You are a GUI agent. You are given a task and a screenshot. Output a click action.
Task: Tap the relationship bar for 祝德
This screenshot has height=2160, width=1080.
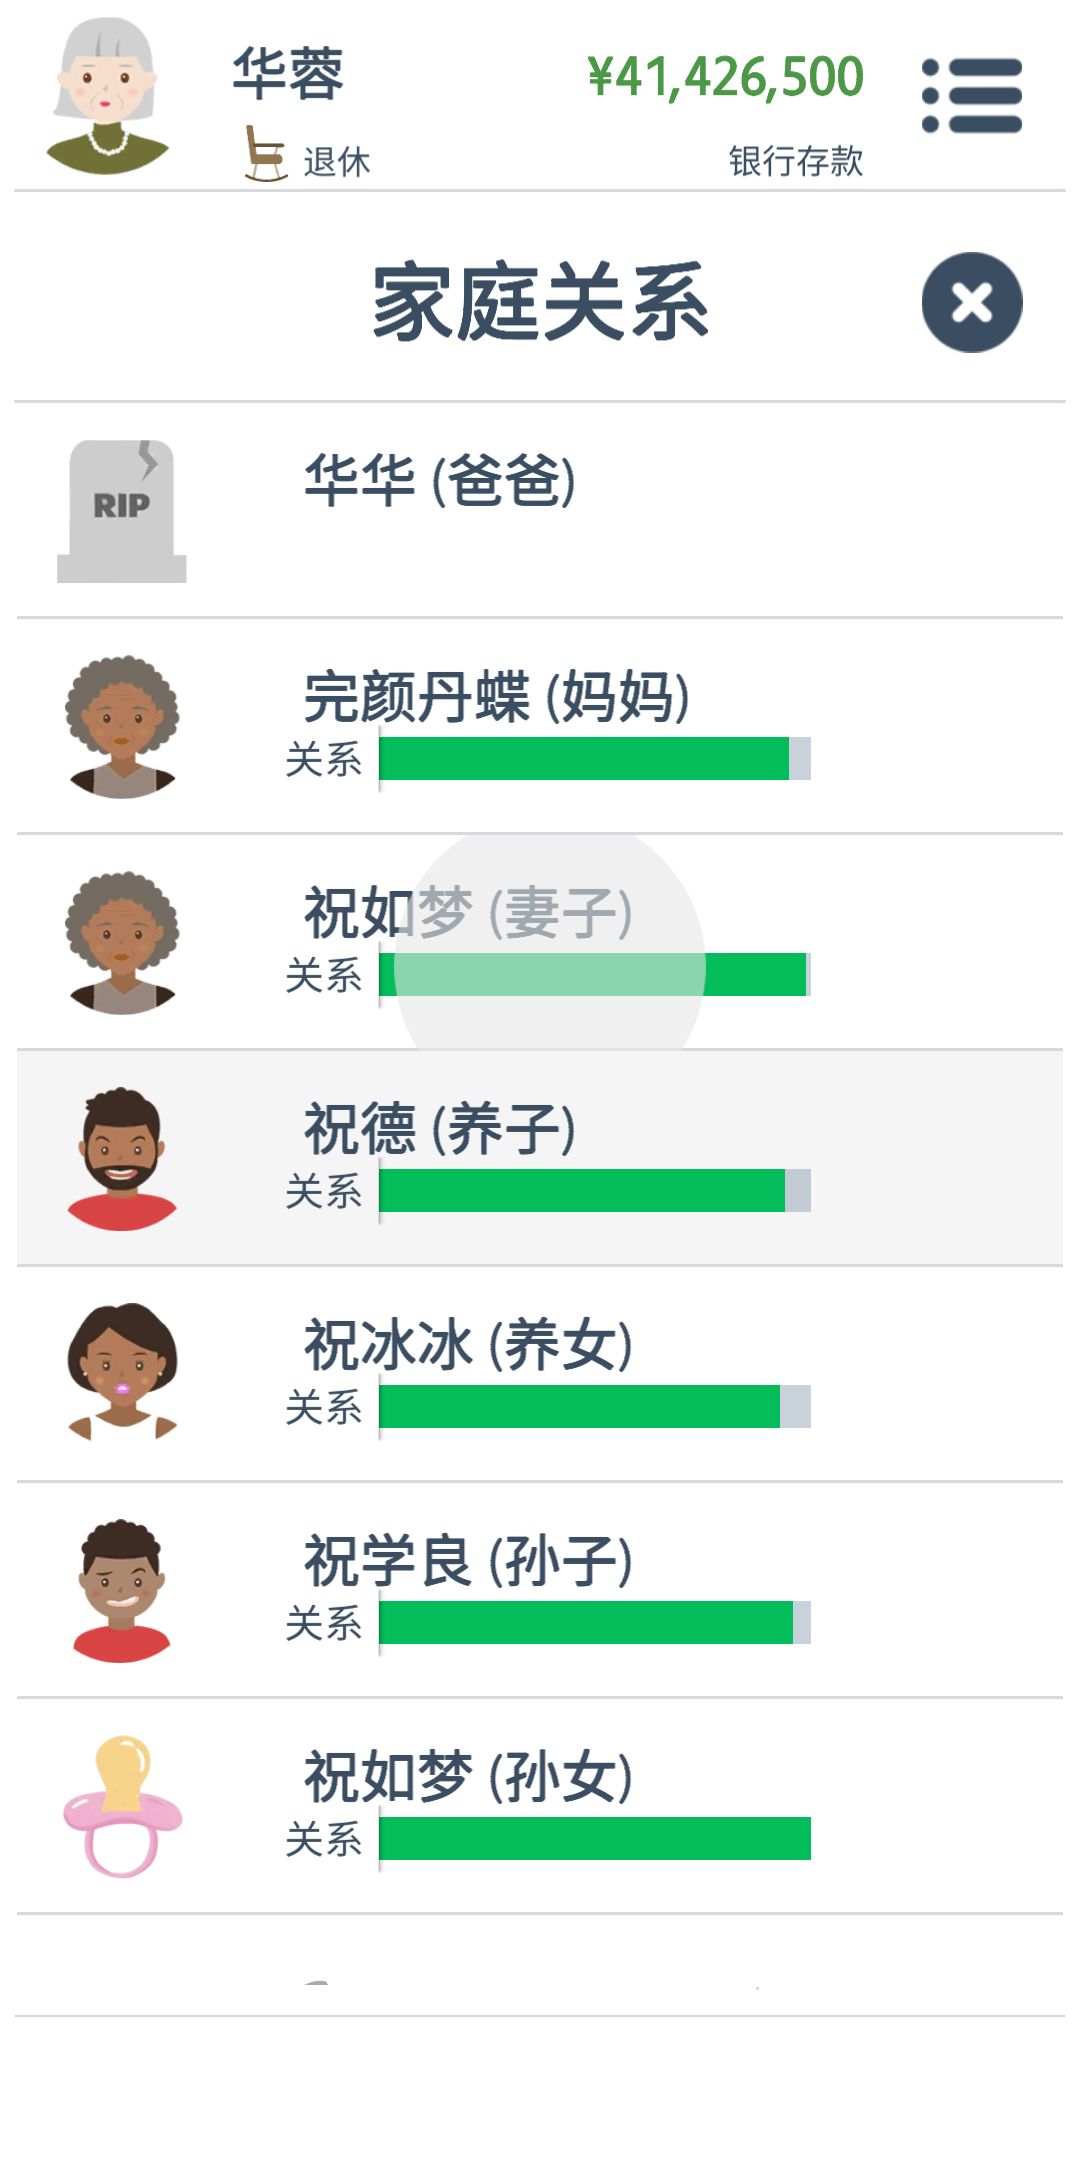(x=595, y=1190)
